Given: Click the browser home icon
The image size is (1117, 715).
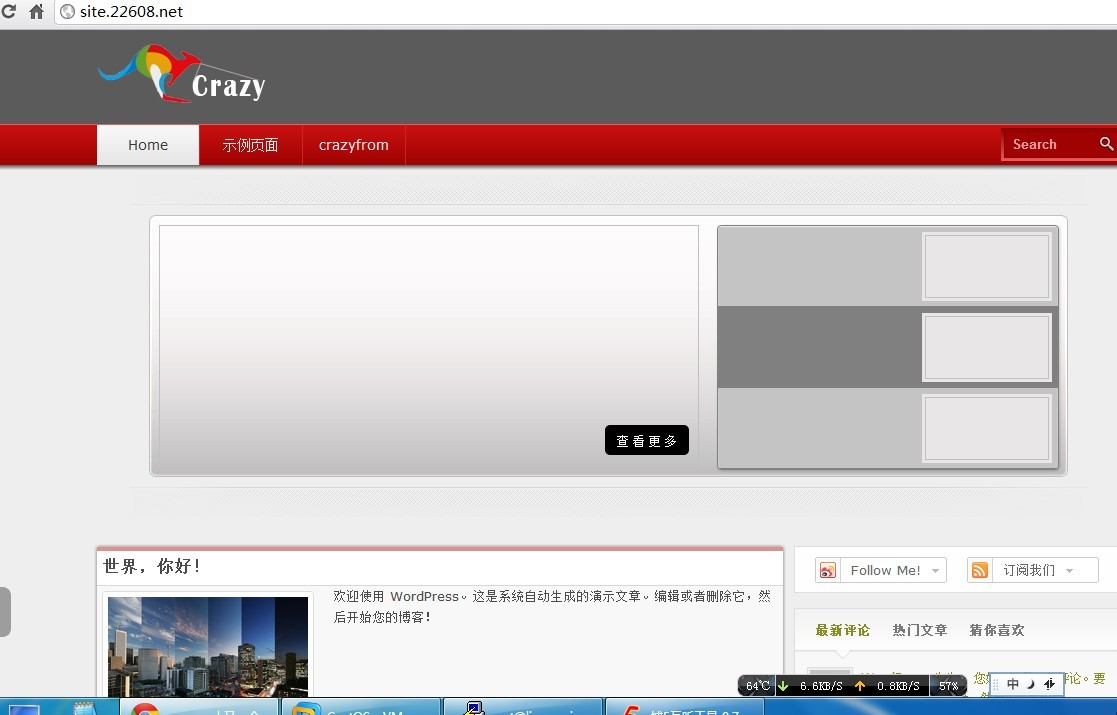Looking at the screenshot, I should [36, 12].
